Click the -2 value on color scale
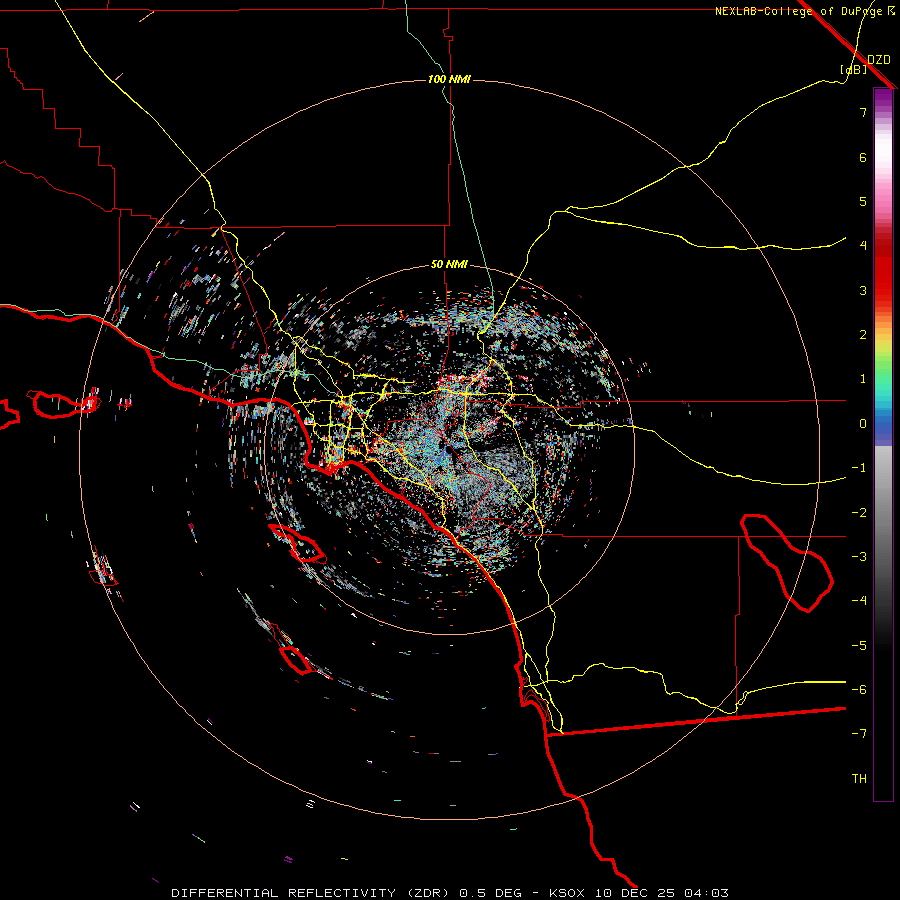Image resolution: width=900 pixels, height=900 pixels. click(859, 513)
